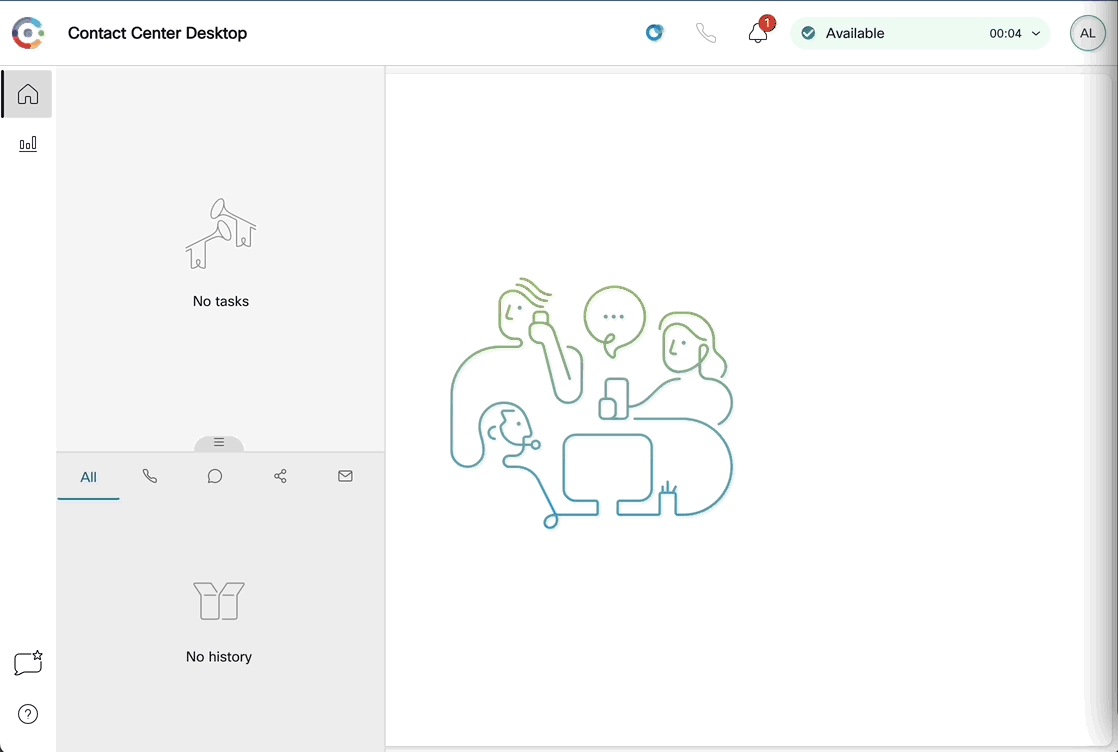The image size is (1118, 752).
Task: Collapse the task list using the handle
Action: 219,442
